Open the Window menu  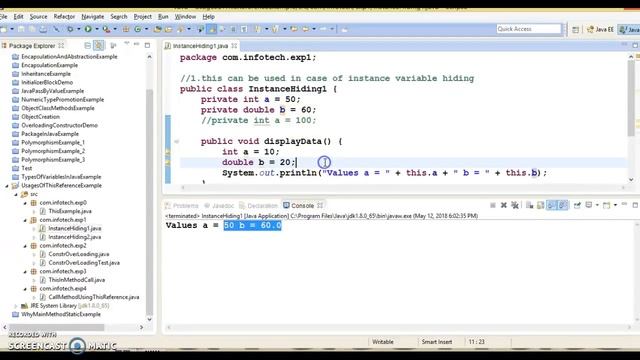coord(185,17)
